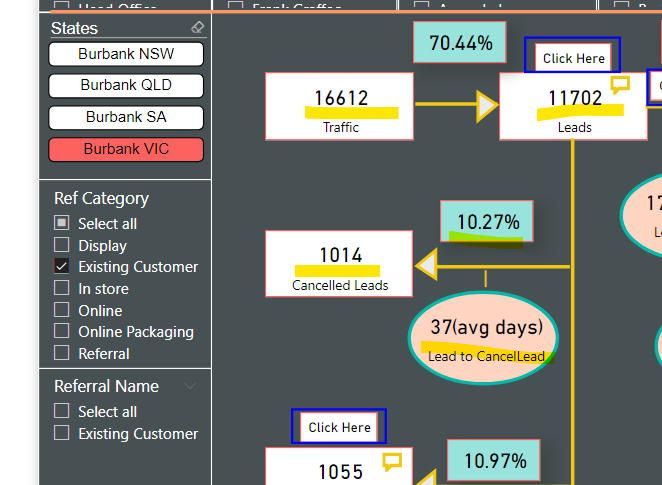Expand Referral Name slicer chevron
Viewport: 662px width, 485px height.
point(190,386)
